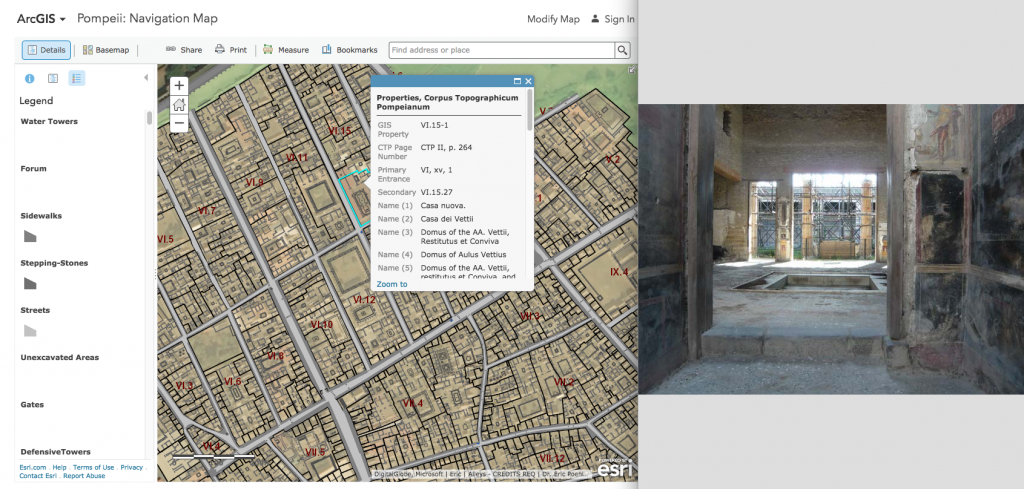Open Bookmarks

(x=349, y=50)
